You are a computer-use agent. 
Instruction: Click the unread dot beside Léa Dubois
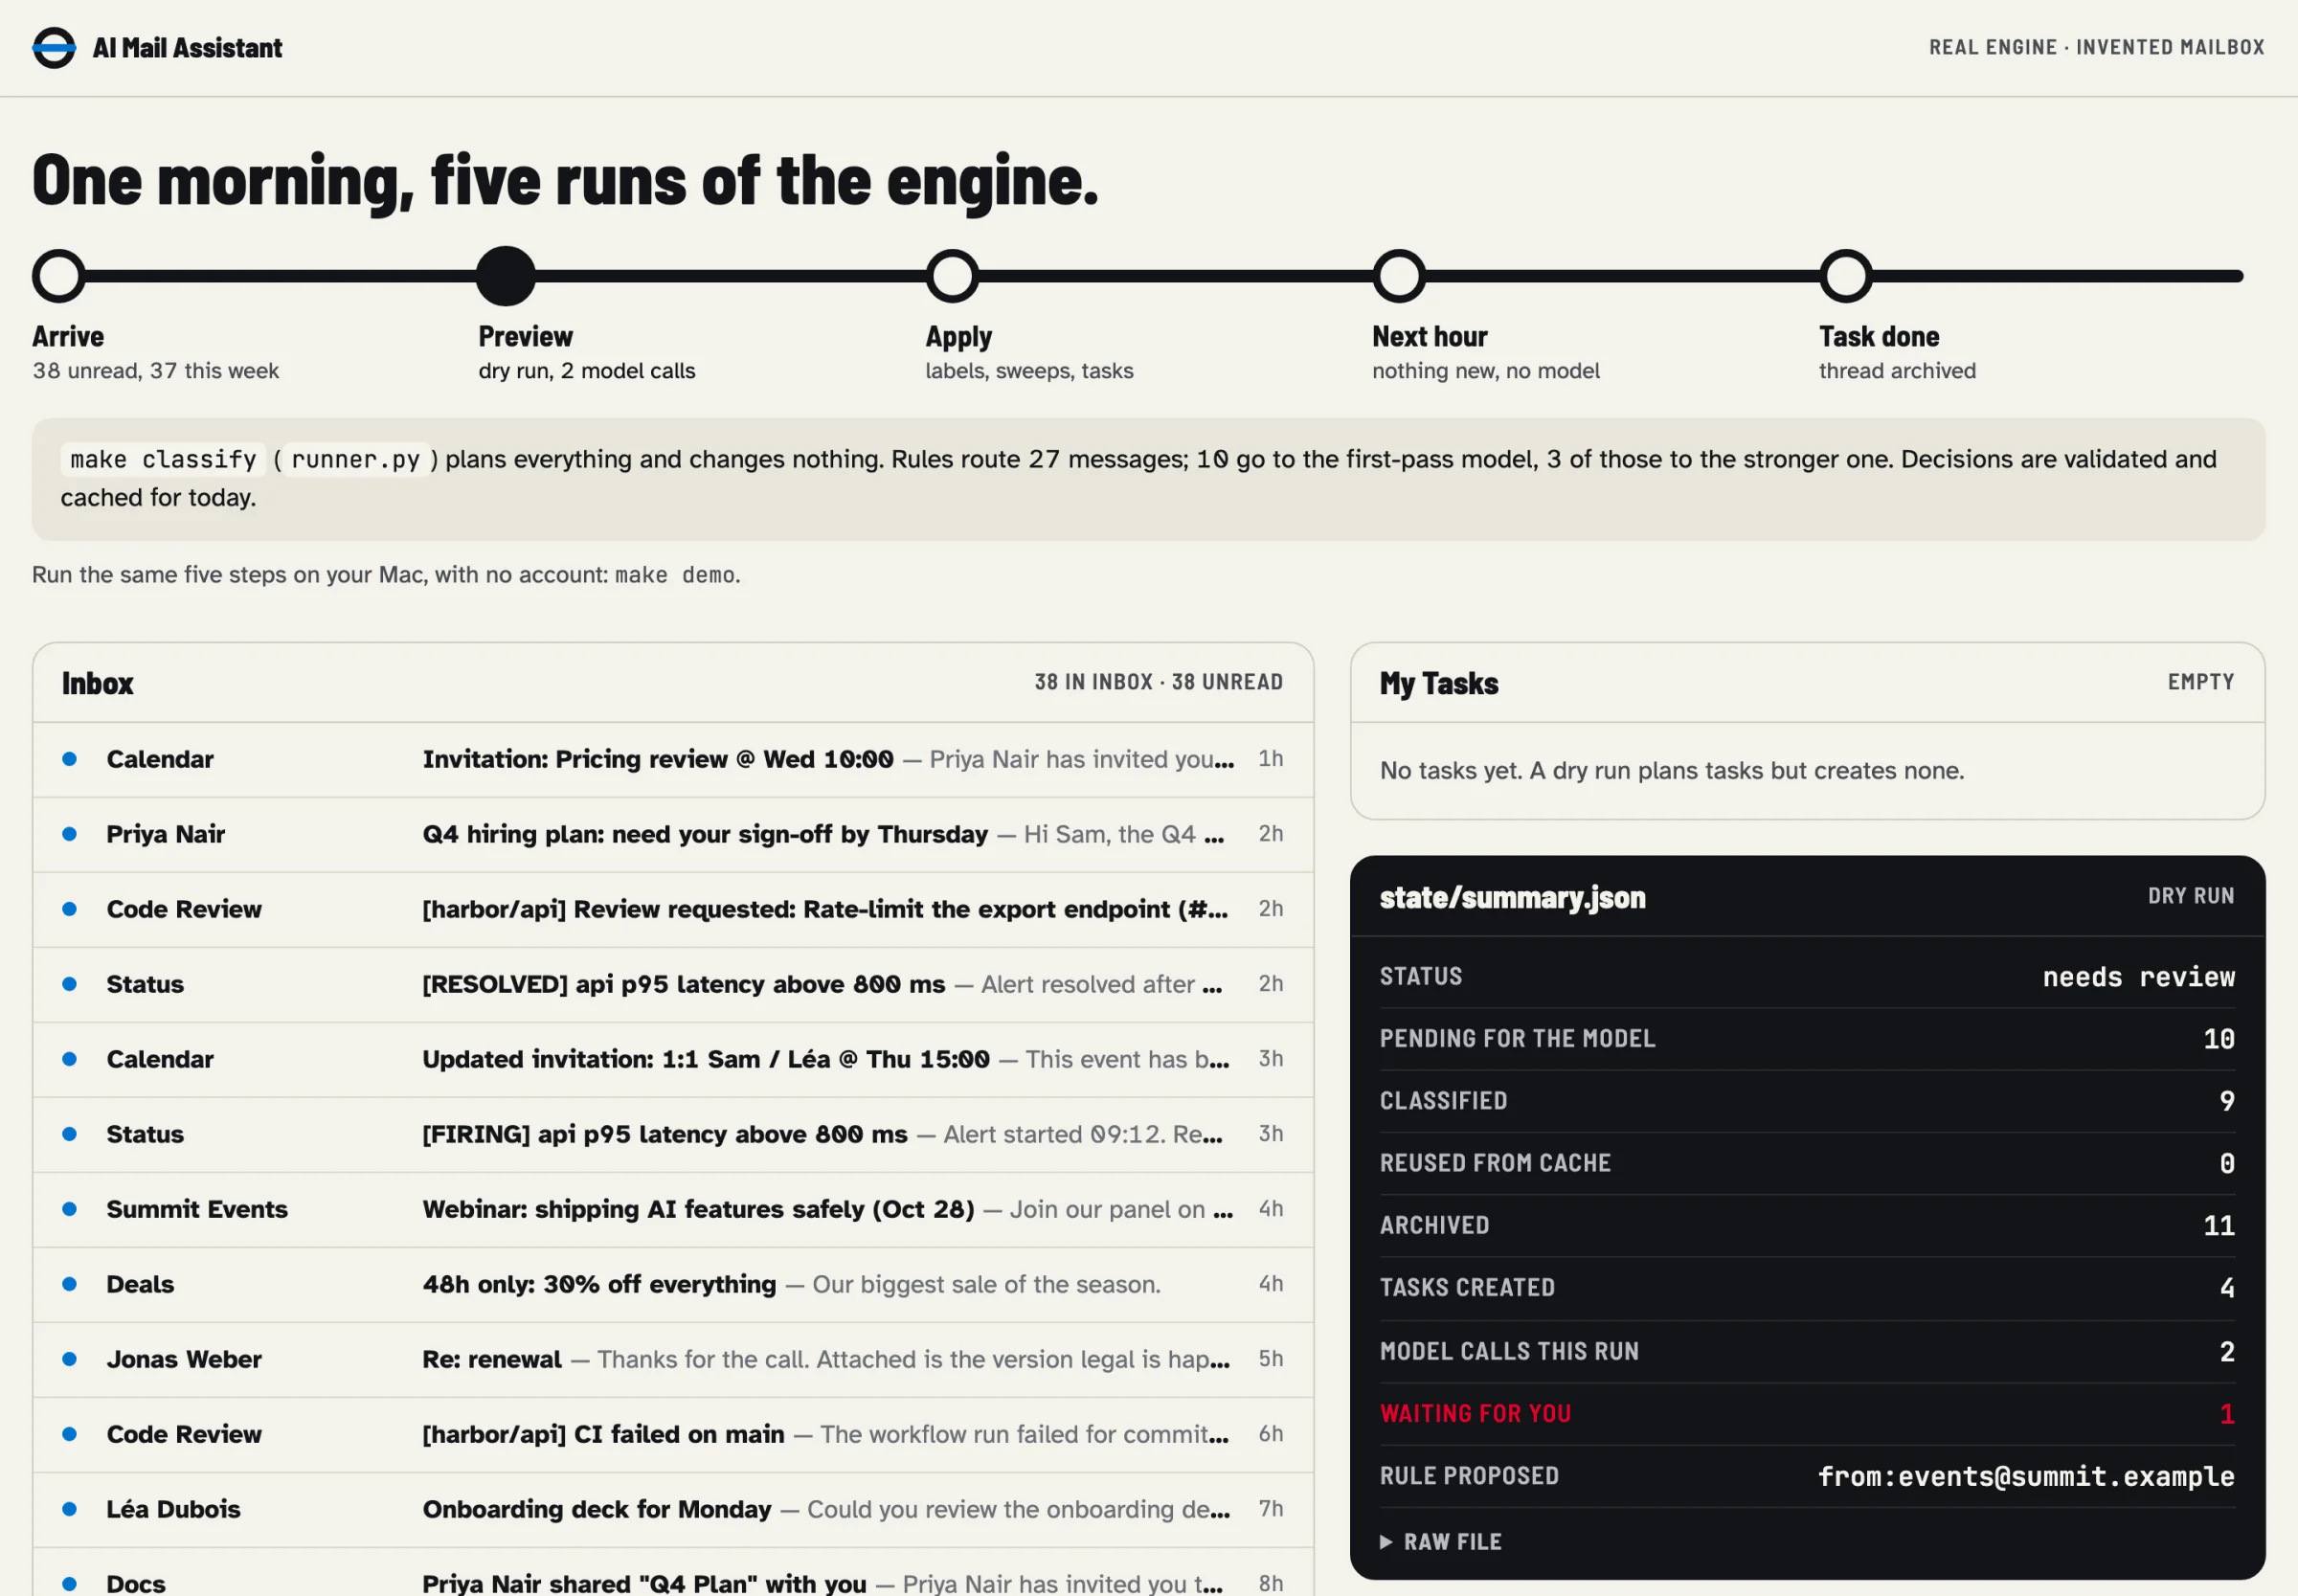69,1509
